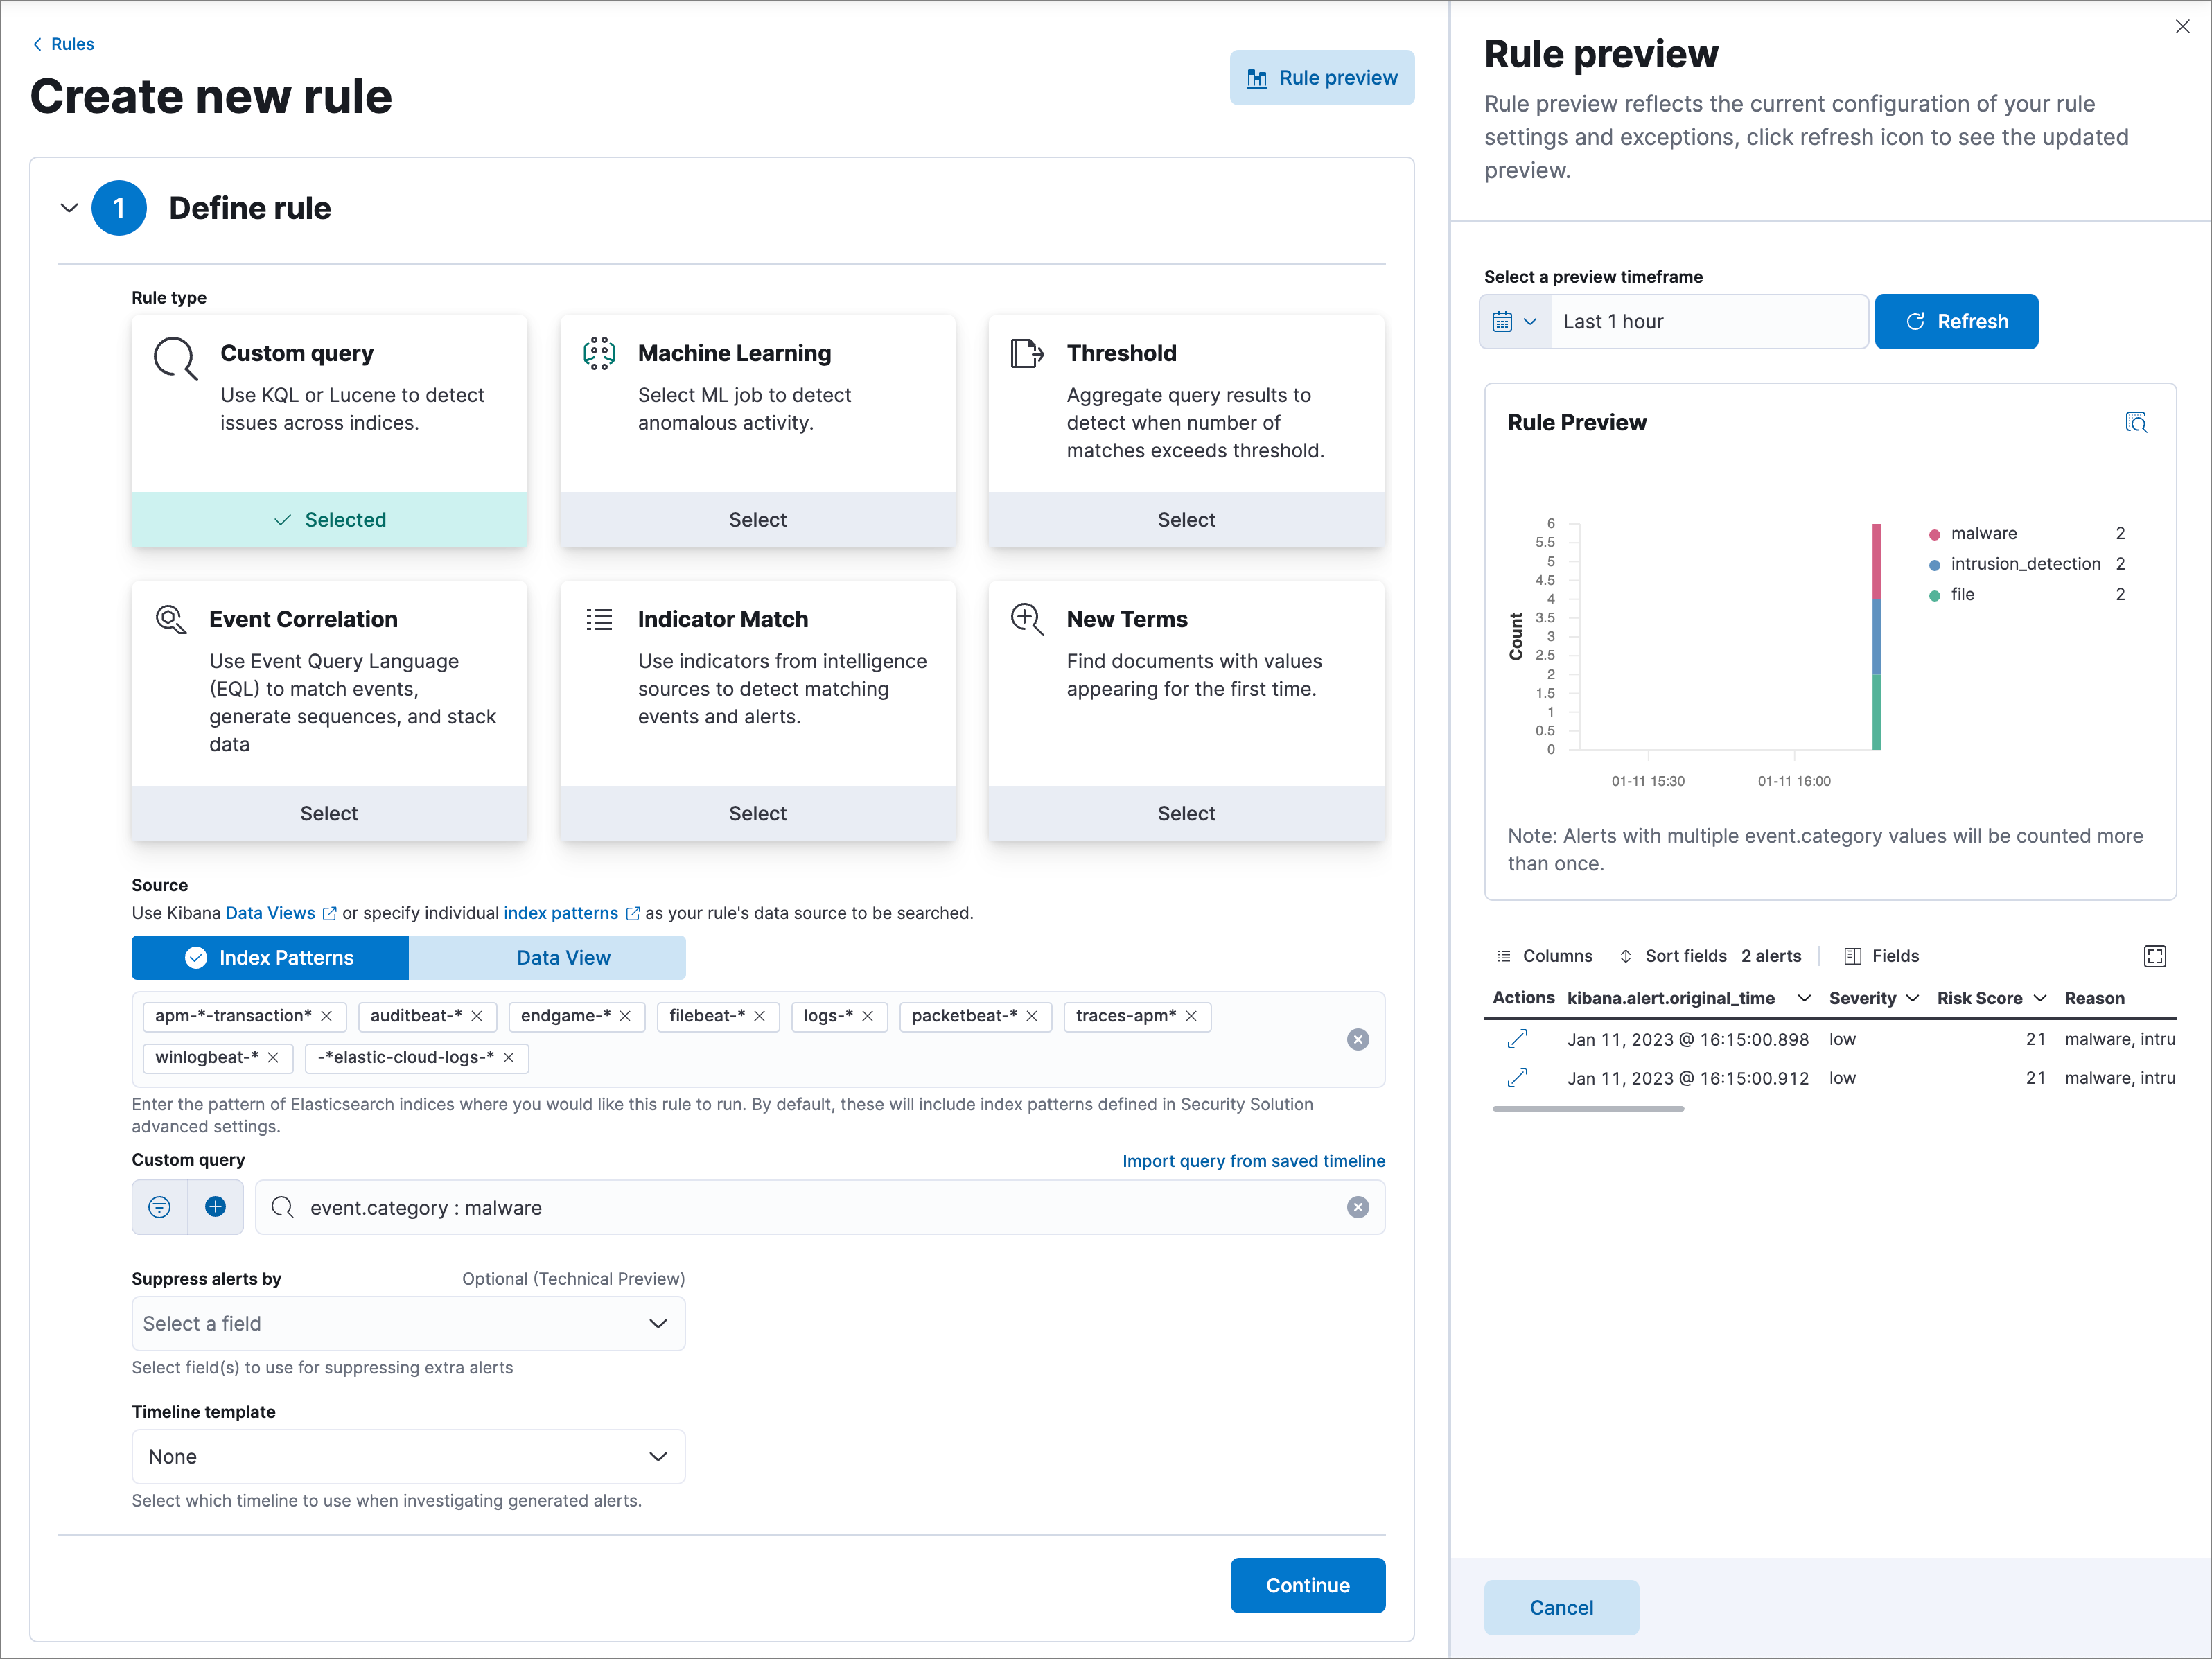Switch source to Data View tab
This screenshot has width=2212, height=1659.
pyautogui.click(x=563, y=957)
